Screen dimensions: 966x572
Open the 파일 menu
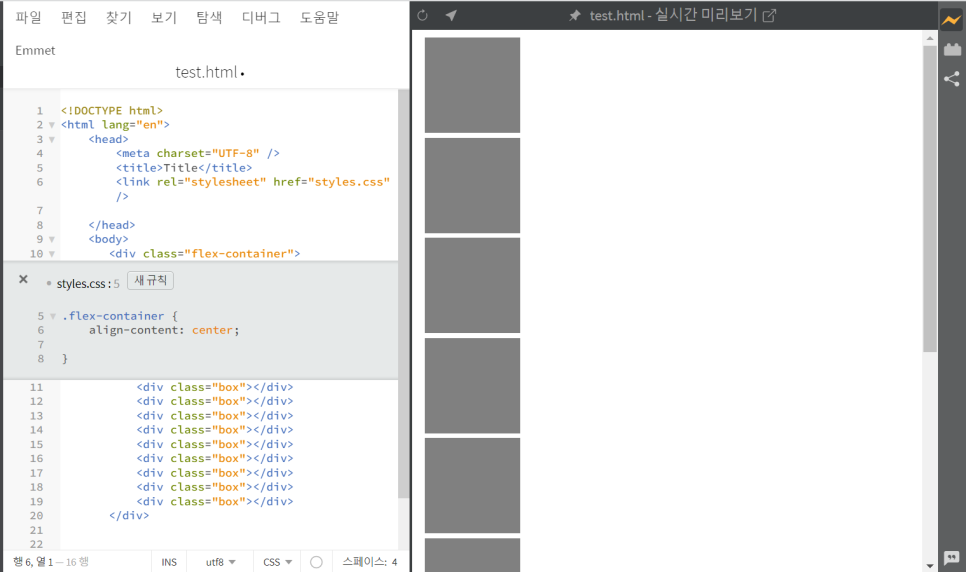(x=28, y=18)
